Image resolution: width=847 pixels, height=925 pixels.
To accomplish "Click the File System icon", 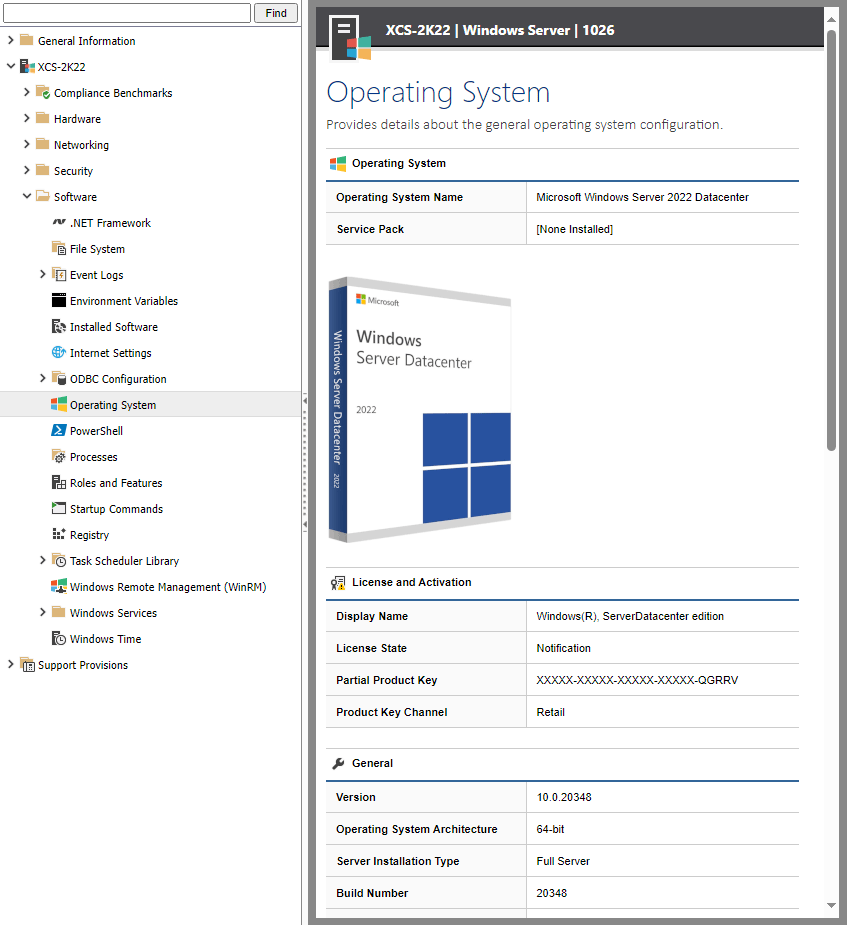I will (59, 248).
